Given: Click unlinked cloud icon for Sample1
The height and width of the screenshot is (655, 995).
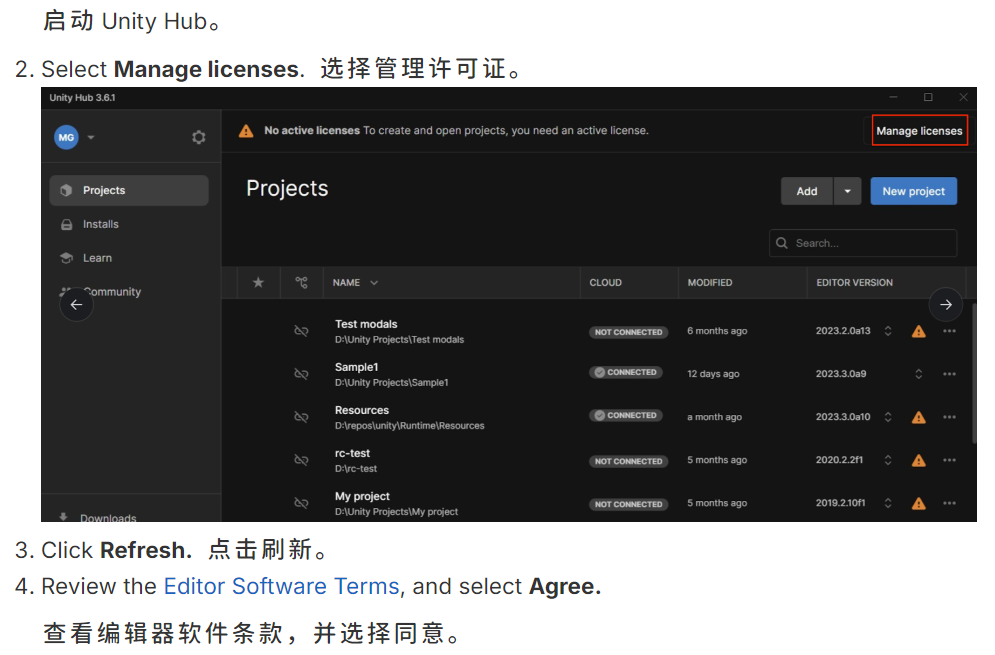Looking at the screenshot, I should point(301,374).
